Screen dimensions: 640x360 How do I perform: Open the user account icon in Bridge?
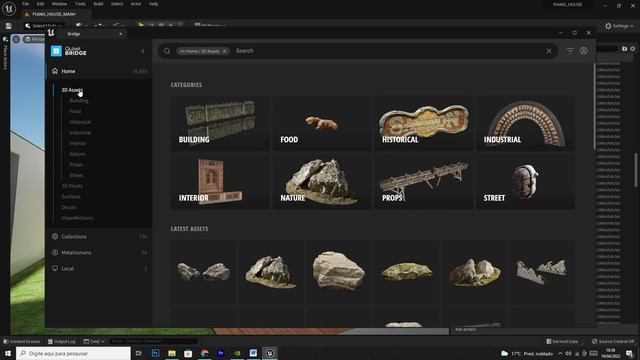click(584, 51)
